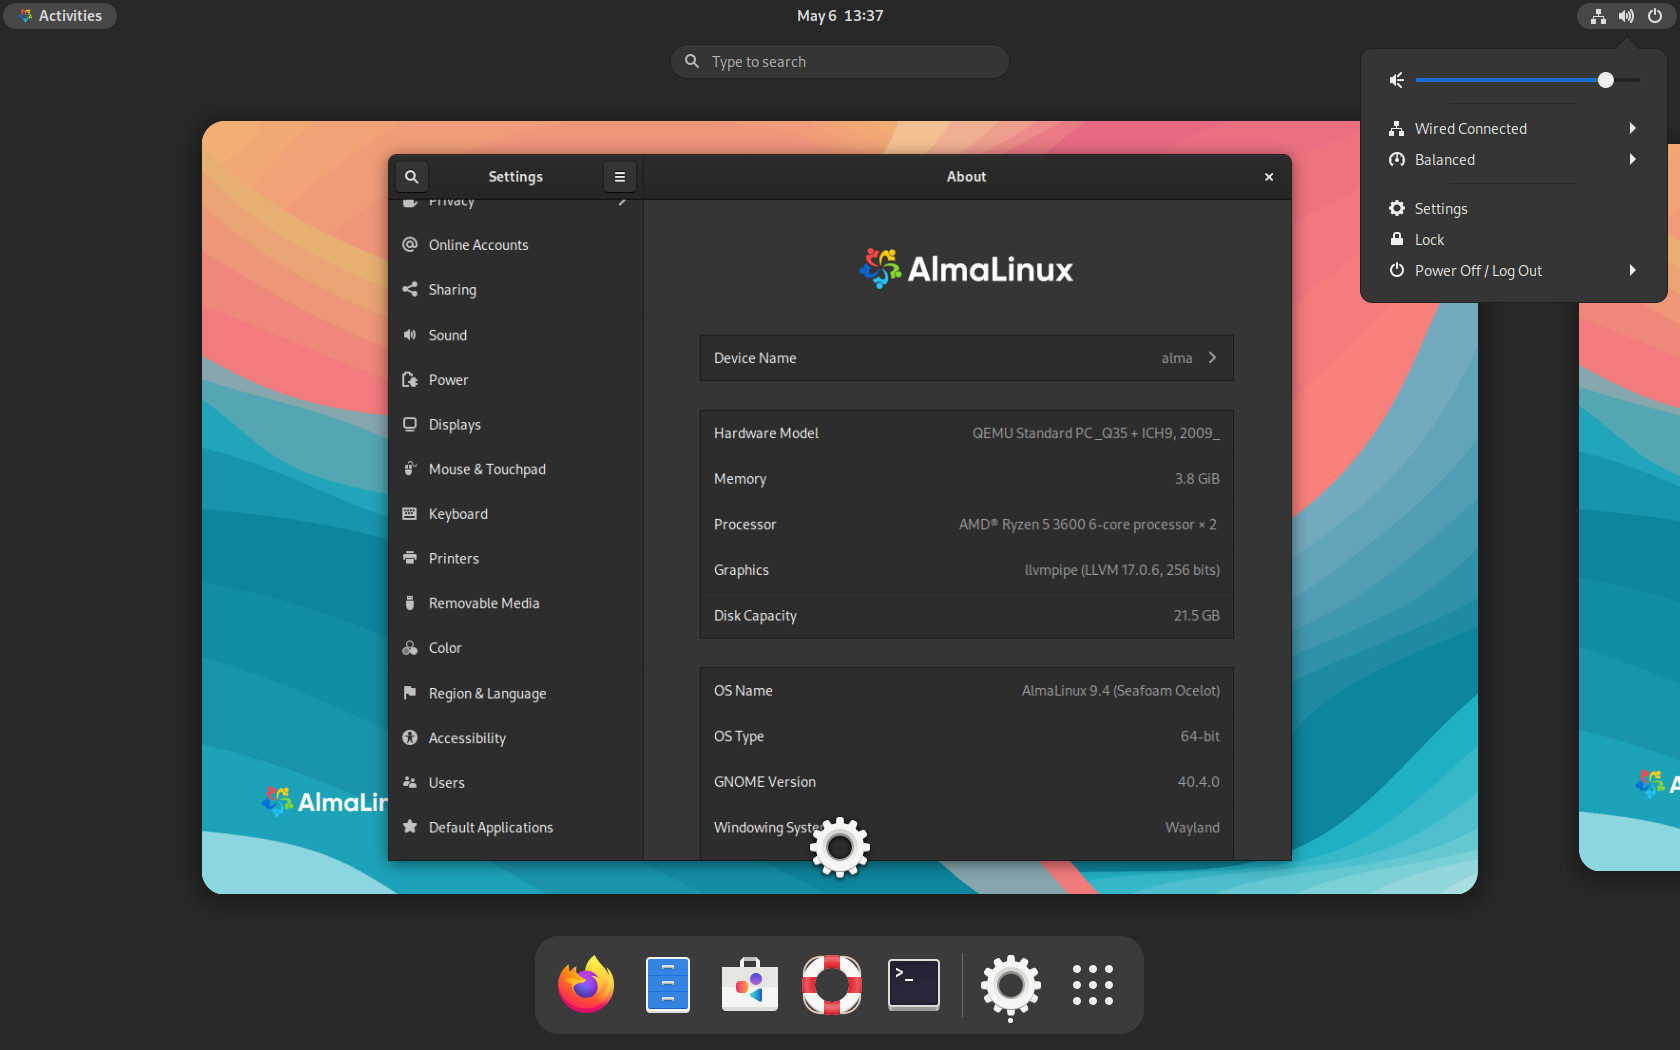Show all applications grid

[1093, 985]
